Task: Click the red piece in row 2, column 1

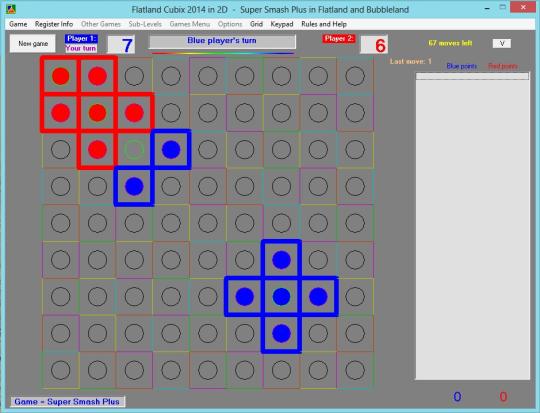Action: coord(61,113)
